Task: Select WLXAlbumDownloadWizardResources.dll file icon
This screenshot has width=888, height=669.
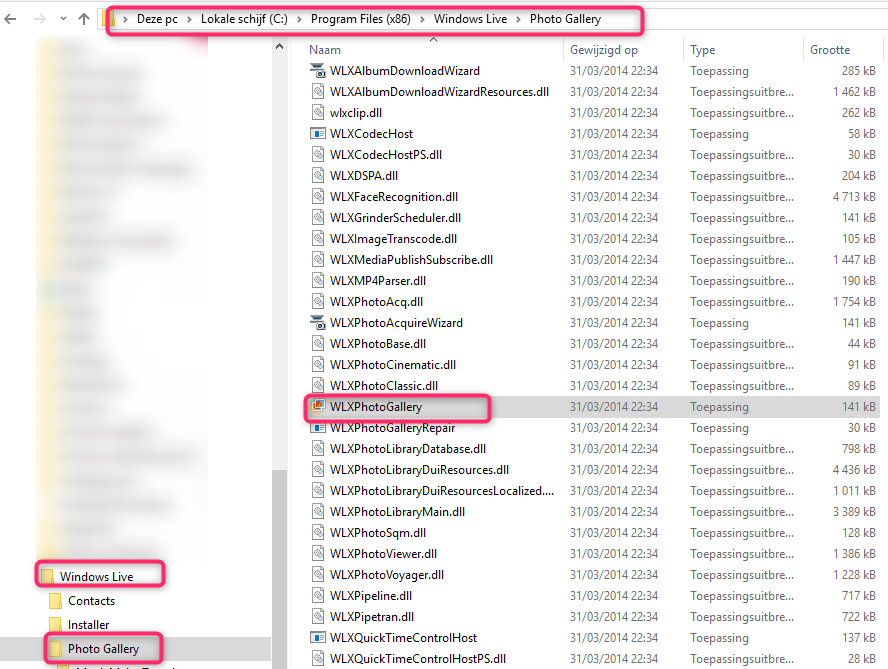Action: click(318, 92)
